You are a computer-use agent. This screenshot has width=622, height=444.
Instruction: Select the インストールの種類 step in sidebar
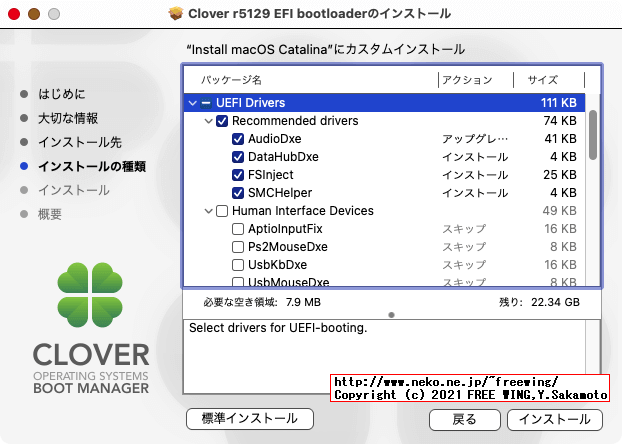[x=92, y=166]
